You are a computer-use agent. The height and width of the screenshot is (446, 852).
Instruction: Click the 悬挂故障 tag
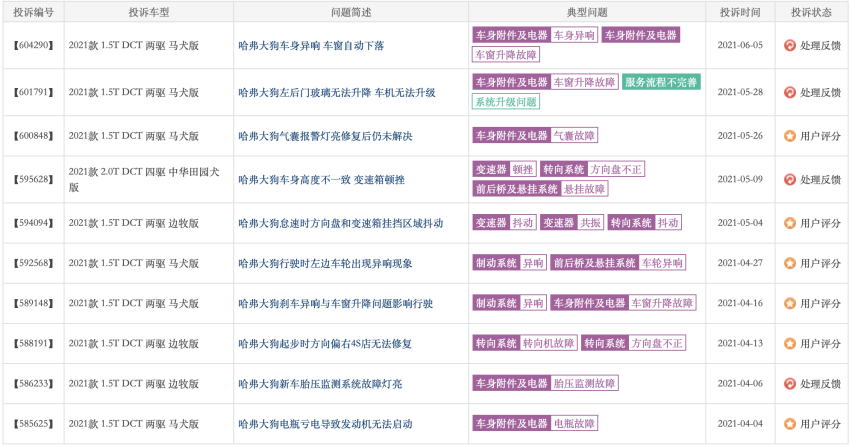click(584, 189)
